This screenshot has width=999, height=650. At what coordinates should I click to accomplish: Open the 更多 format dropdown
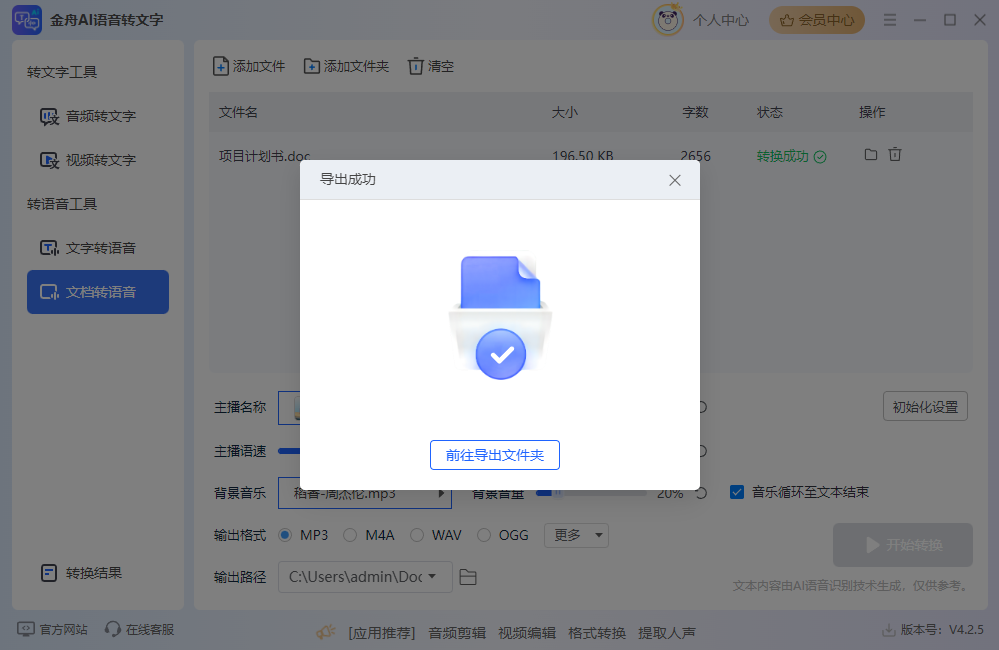pos(576,535)
